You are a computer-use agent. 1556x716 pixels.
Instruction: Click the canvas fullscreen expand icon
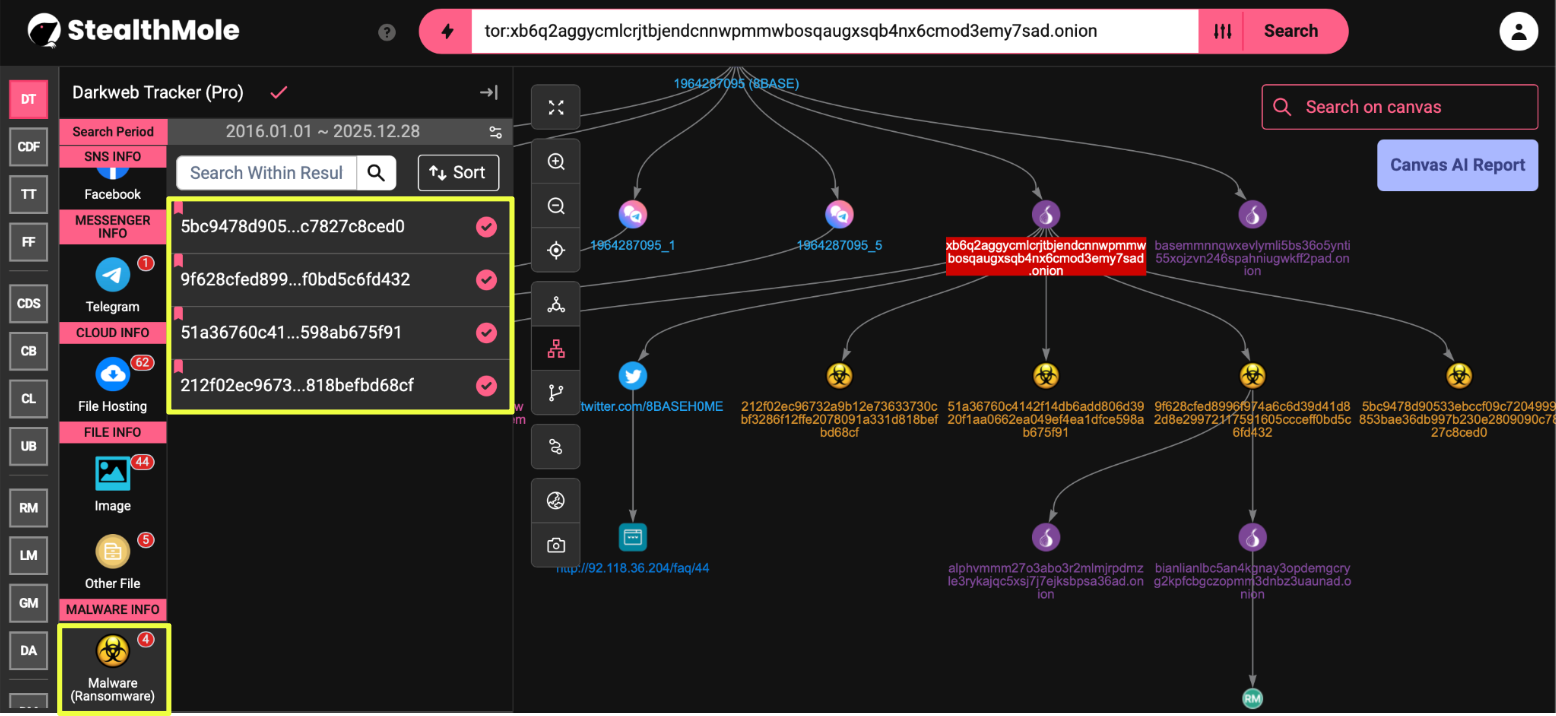(556, 108)
